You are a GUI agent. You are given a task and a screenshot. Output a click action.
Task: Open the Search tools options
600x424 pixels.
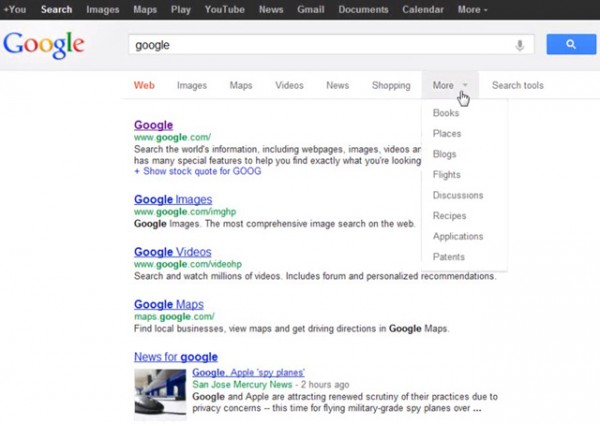pyautogui.click(x=517, y=86)
